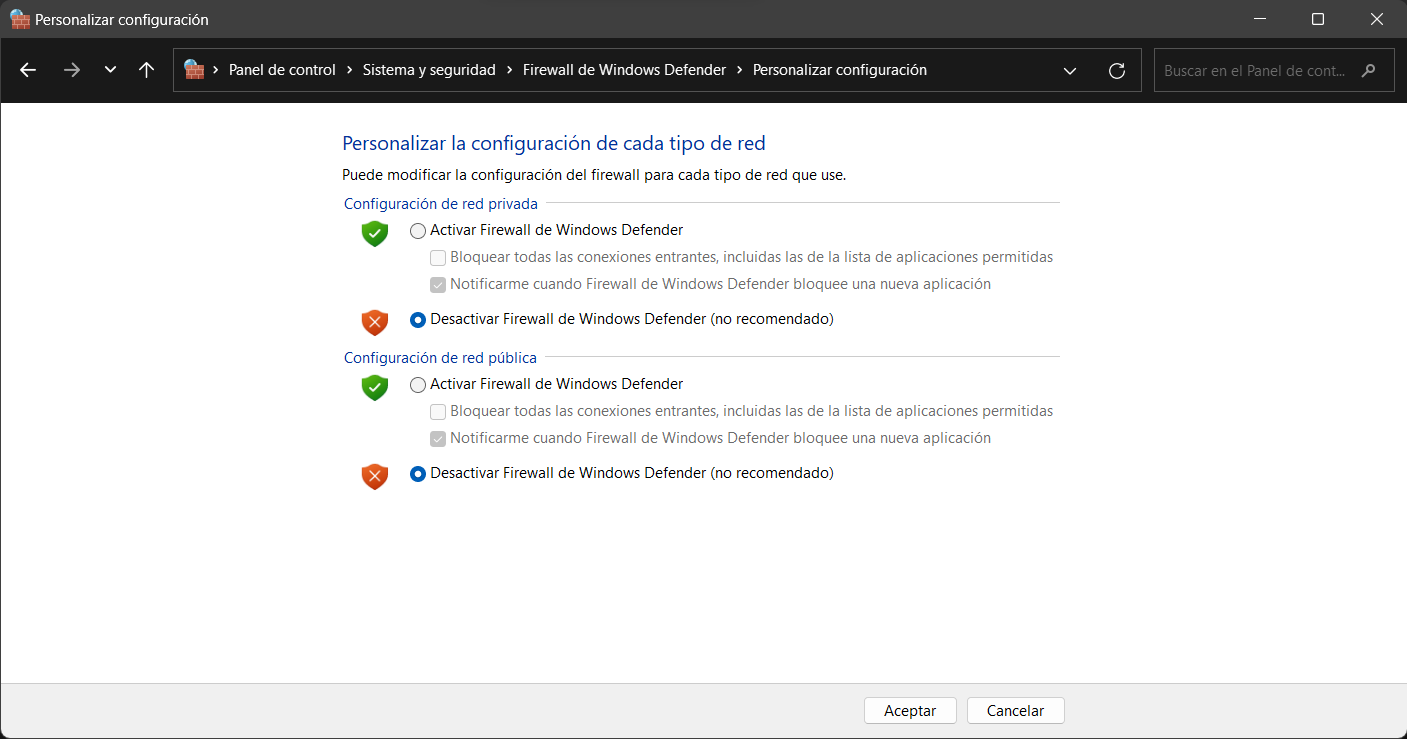The height and width of the screenshot is (739, 1407).
Task: Refresh the Control Panel page
Action: click(1117, 71)
